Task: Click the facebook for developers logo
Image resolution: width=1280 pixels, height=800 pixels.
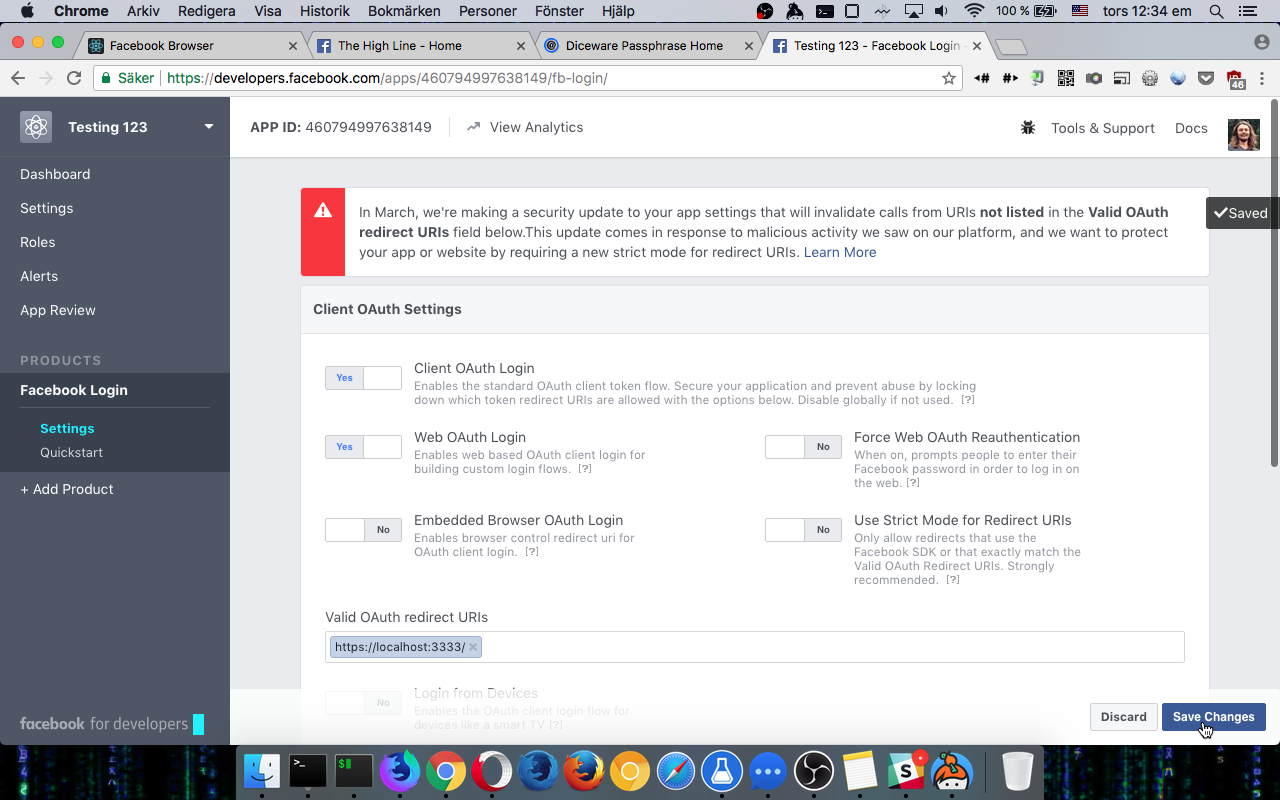Action: (112, 724)
